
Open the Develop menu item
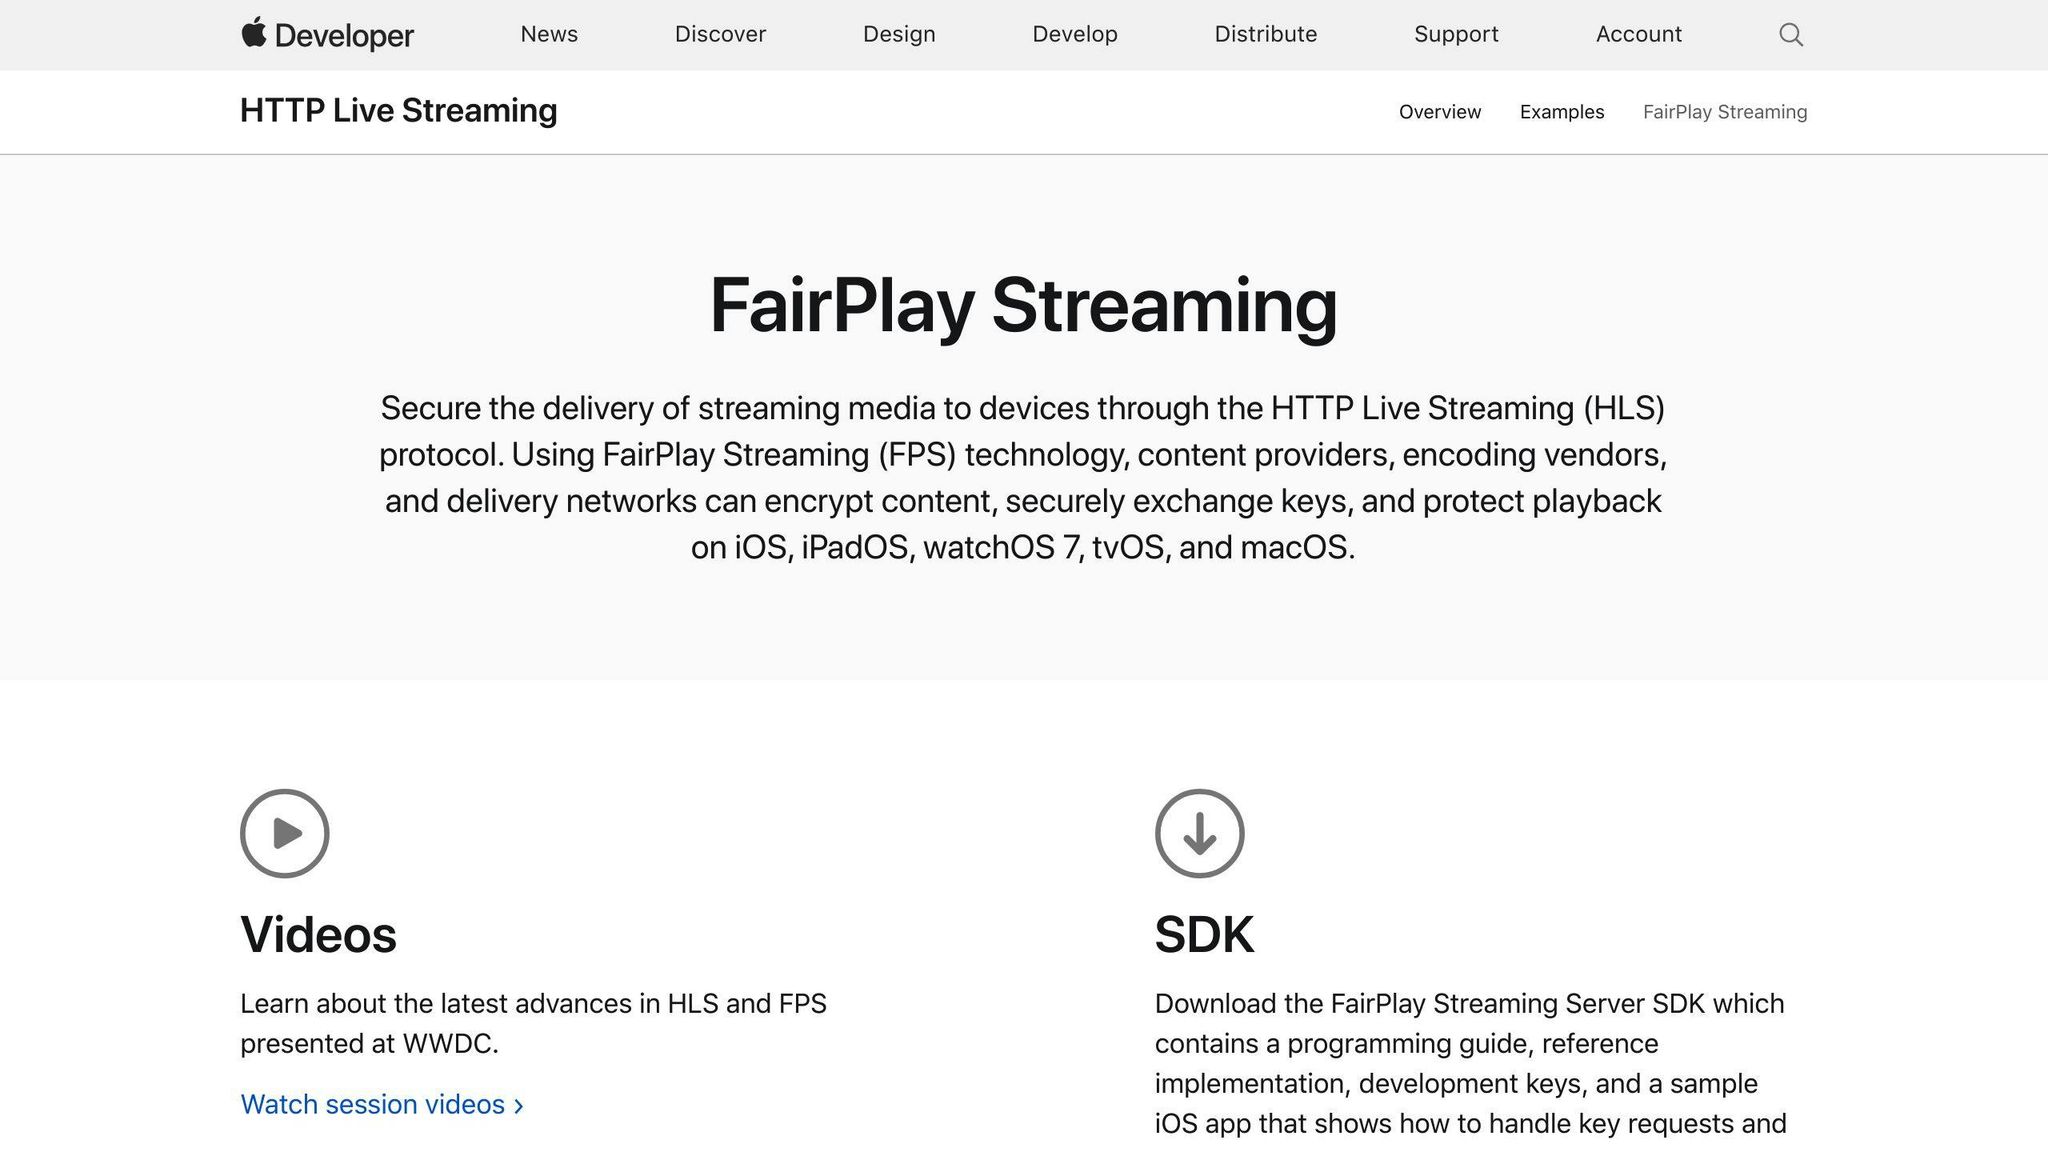1075,34
